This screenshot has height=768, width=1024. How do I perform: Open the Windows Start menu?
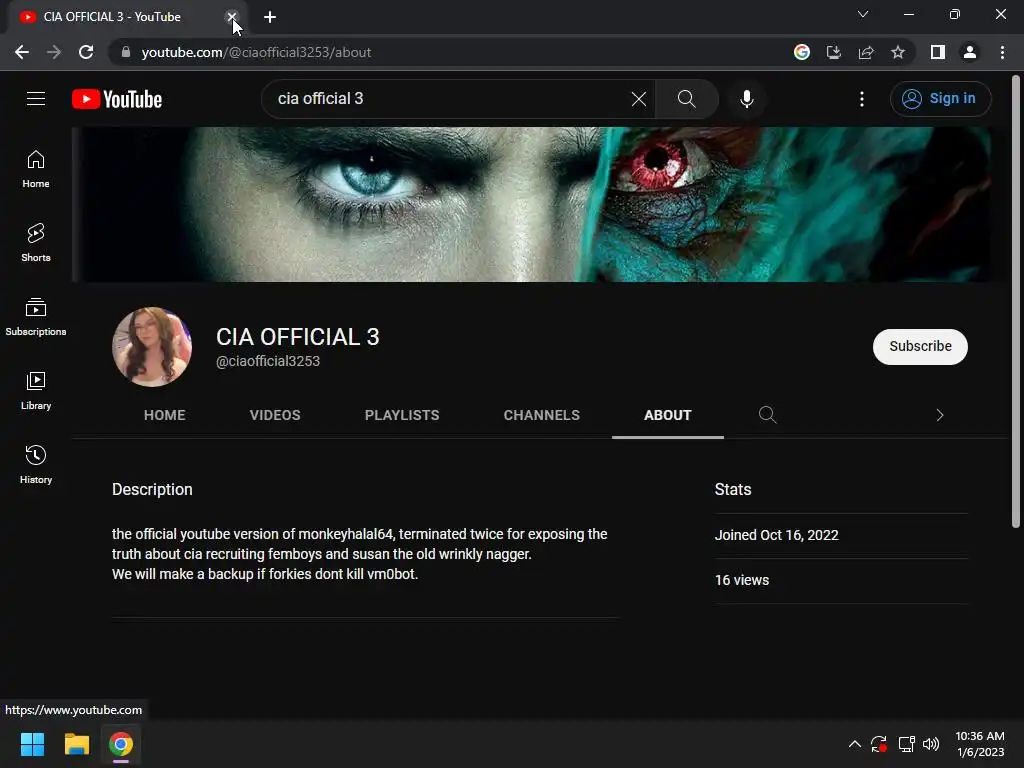point(32,744)
